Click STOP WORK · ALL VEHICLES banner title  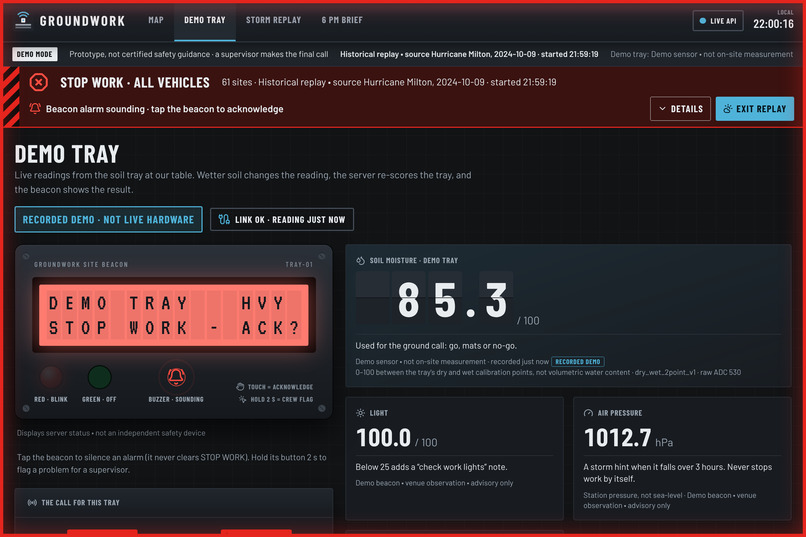[135, 82]
